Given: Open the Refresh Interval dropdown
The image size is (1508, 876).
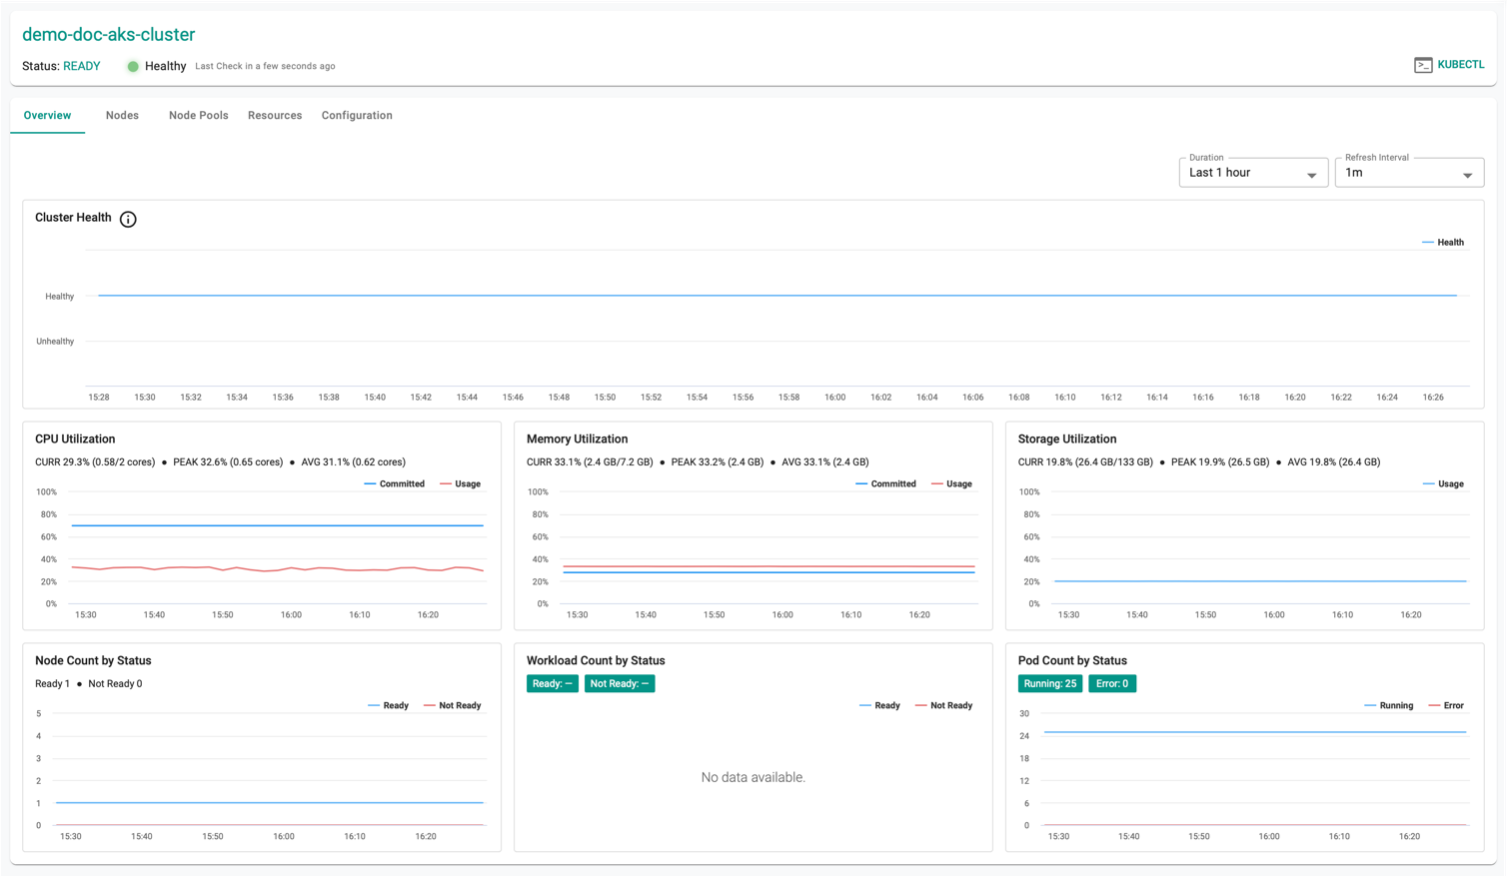Looking at the screenshot, I should [x=1409, y=173].
